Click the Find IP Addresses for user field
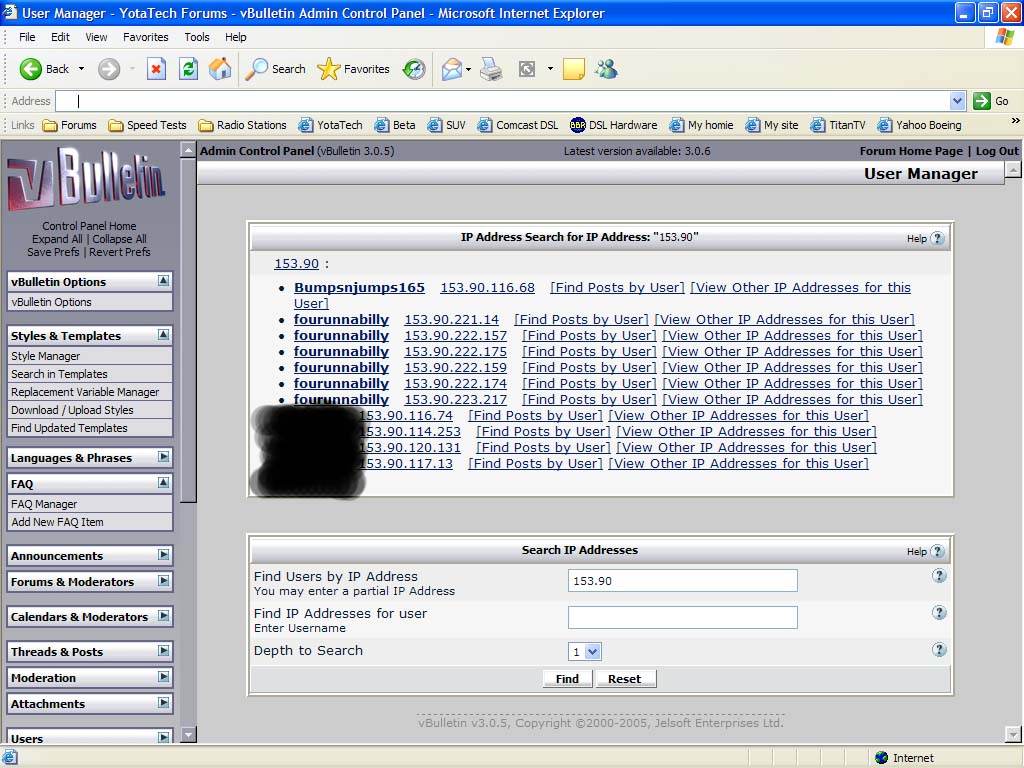The image size is (1024, 768). pyautogui.click(x=682, y=617)
